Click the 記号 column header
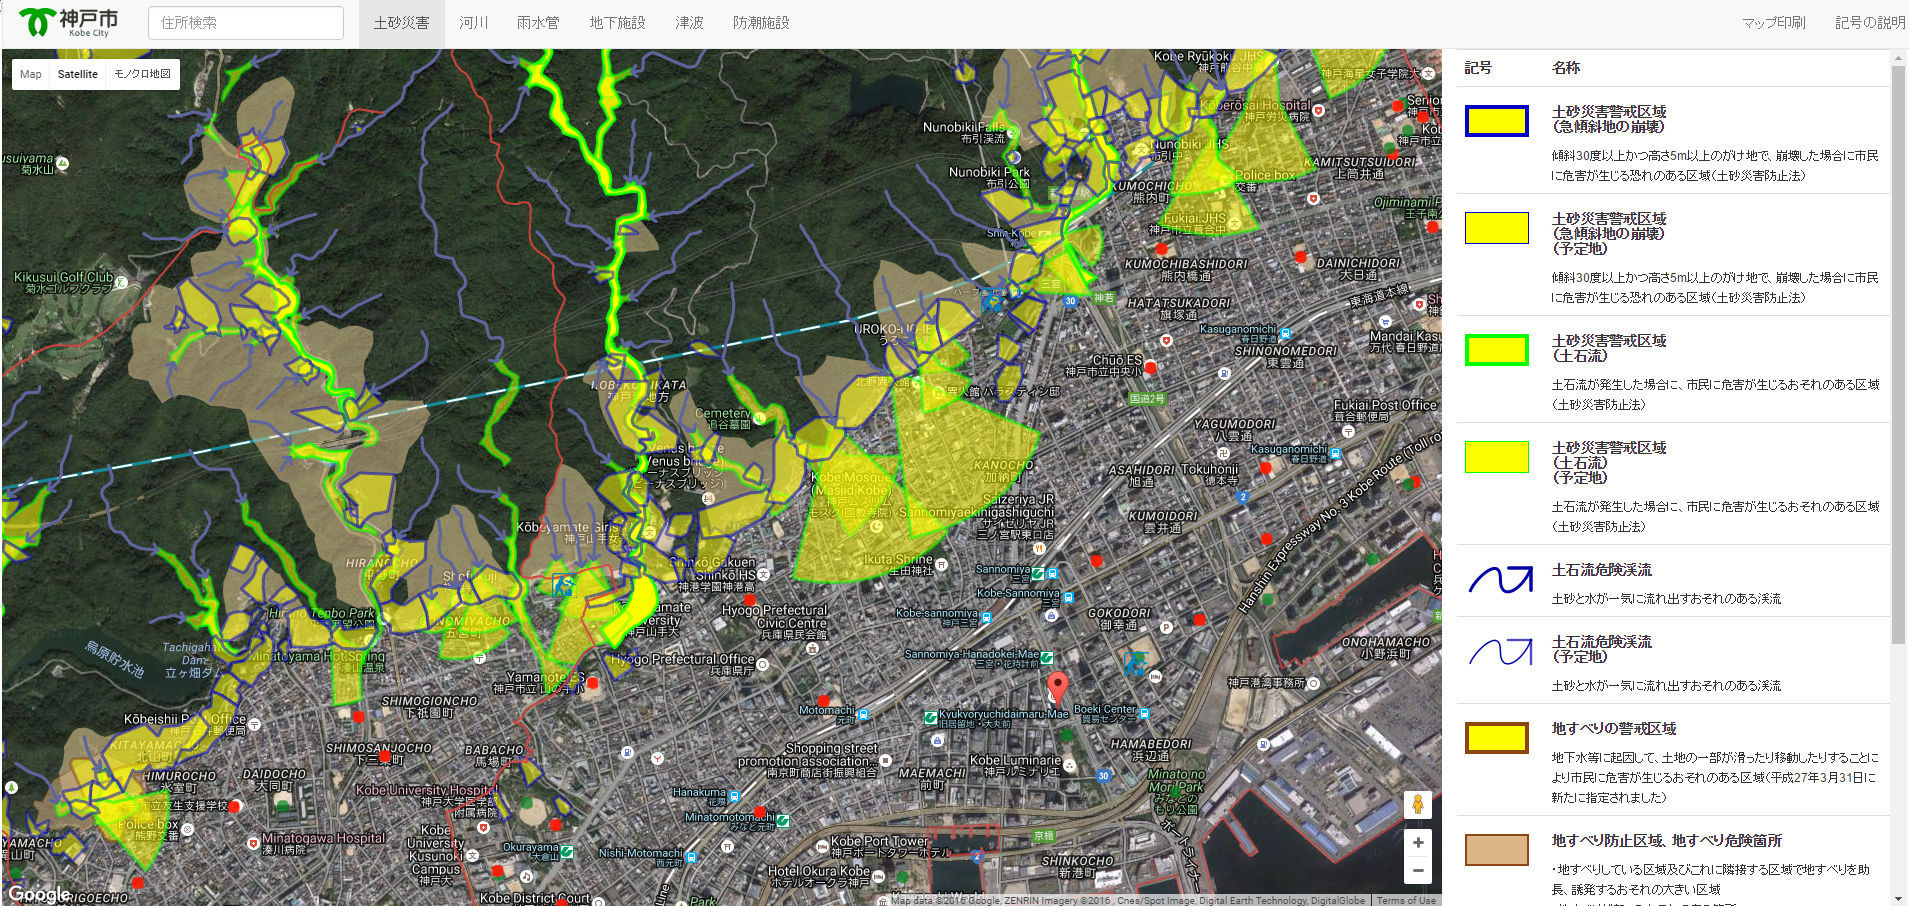 coord(1478,68)
